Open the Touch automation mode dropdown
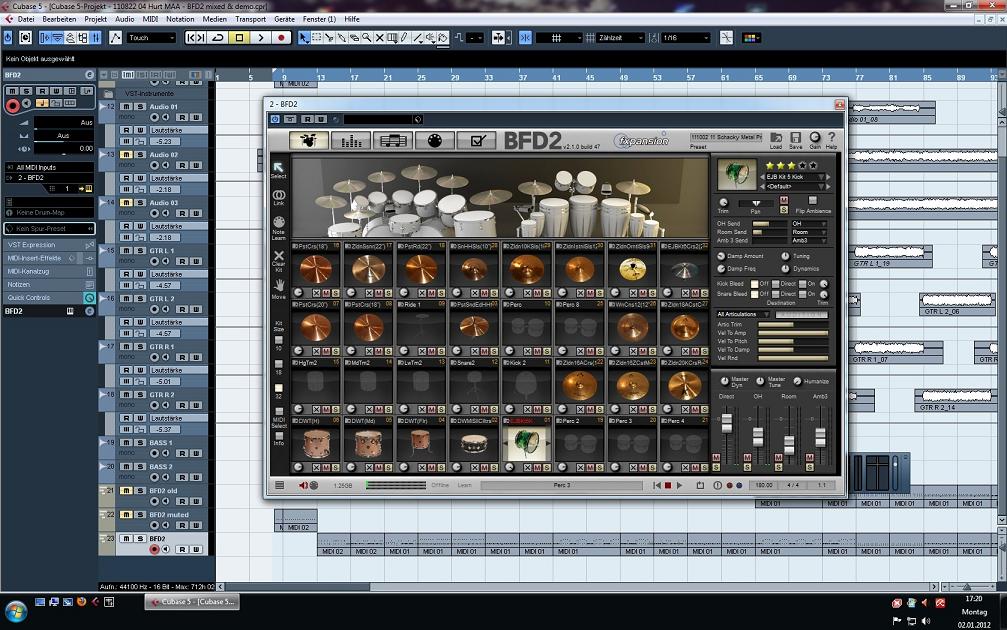 tap(152, 38)
